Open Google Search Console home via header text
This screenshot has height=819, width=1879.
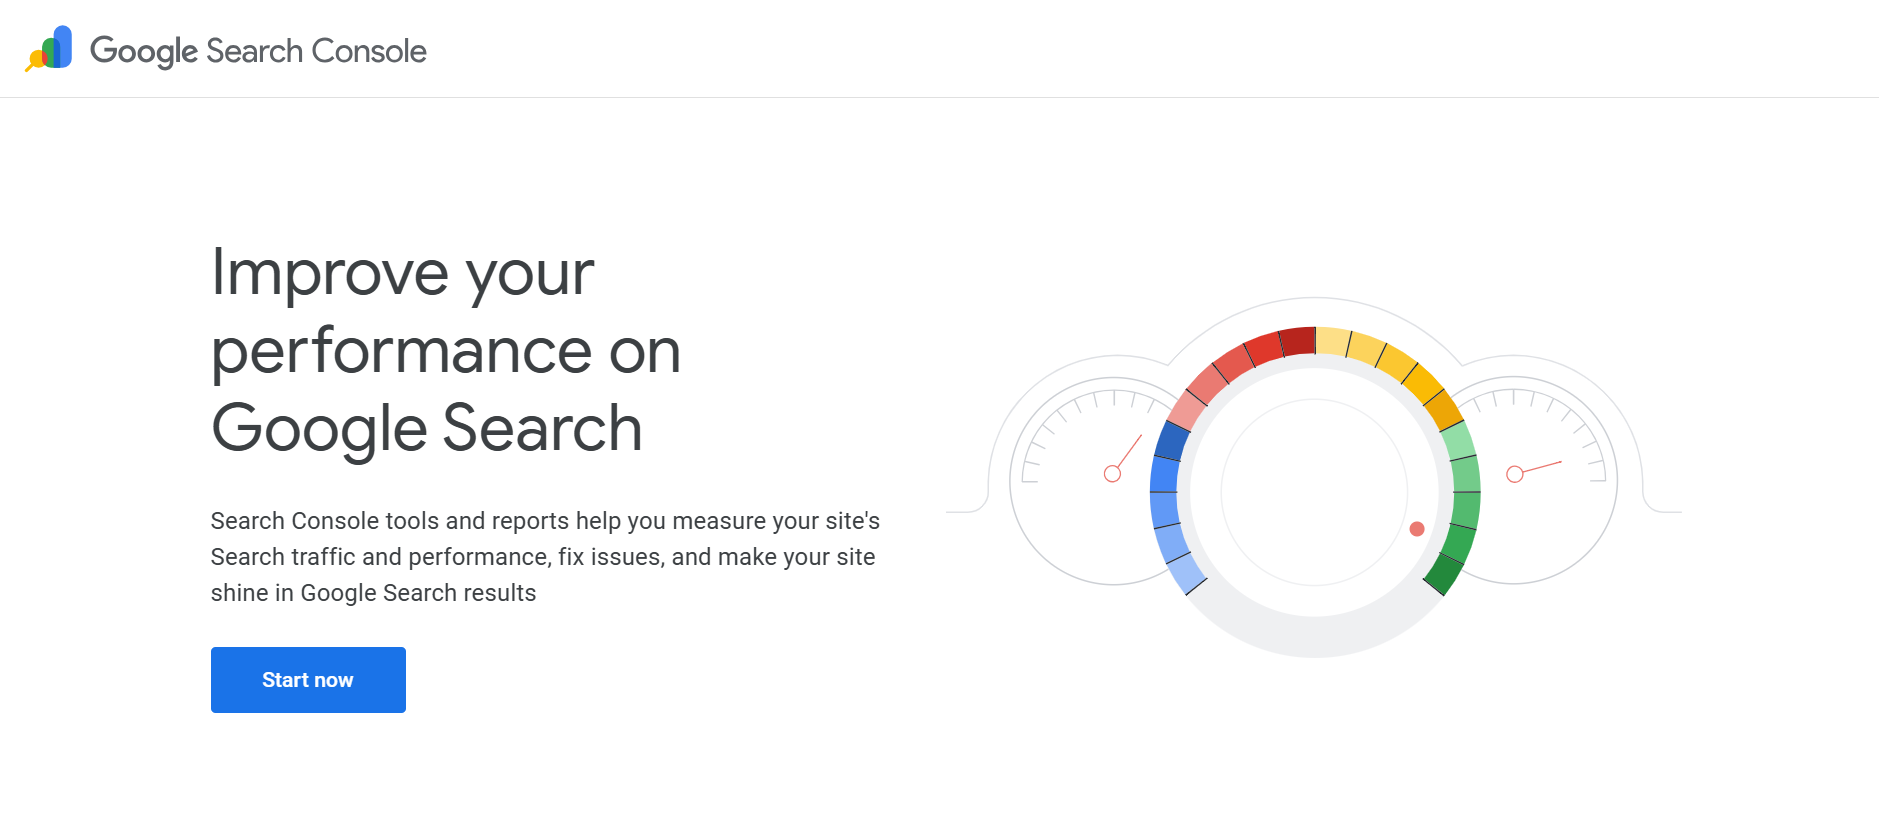[x=258, y=50]
